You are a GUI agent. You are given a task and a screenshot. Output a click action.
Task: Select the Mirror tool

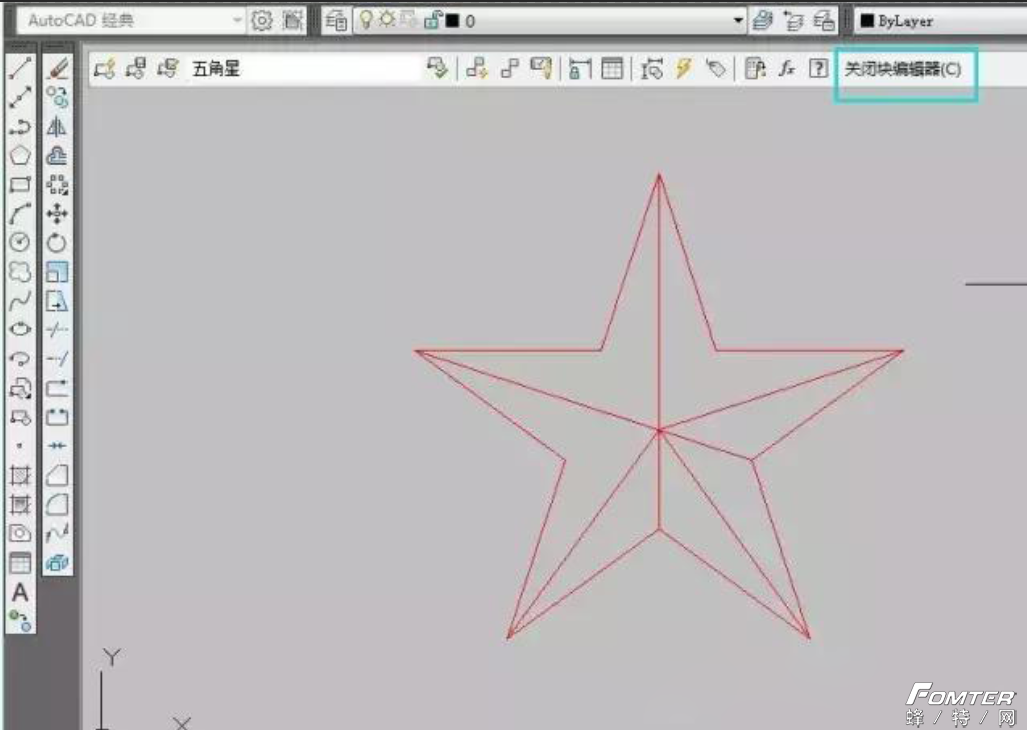click(x=57, y=126)
